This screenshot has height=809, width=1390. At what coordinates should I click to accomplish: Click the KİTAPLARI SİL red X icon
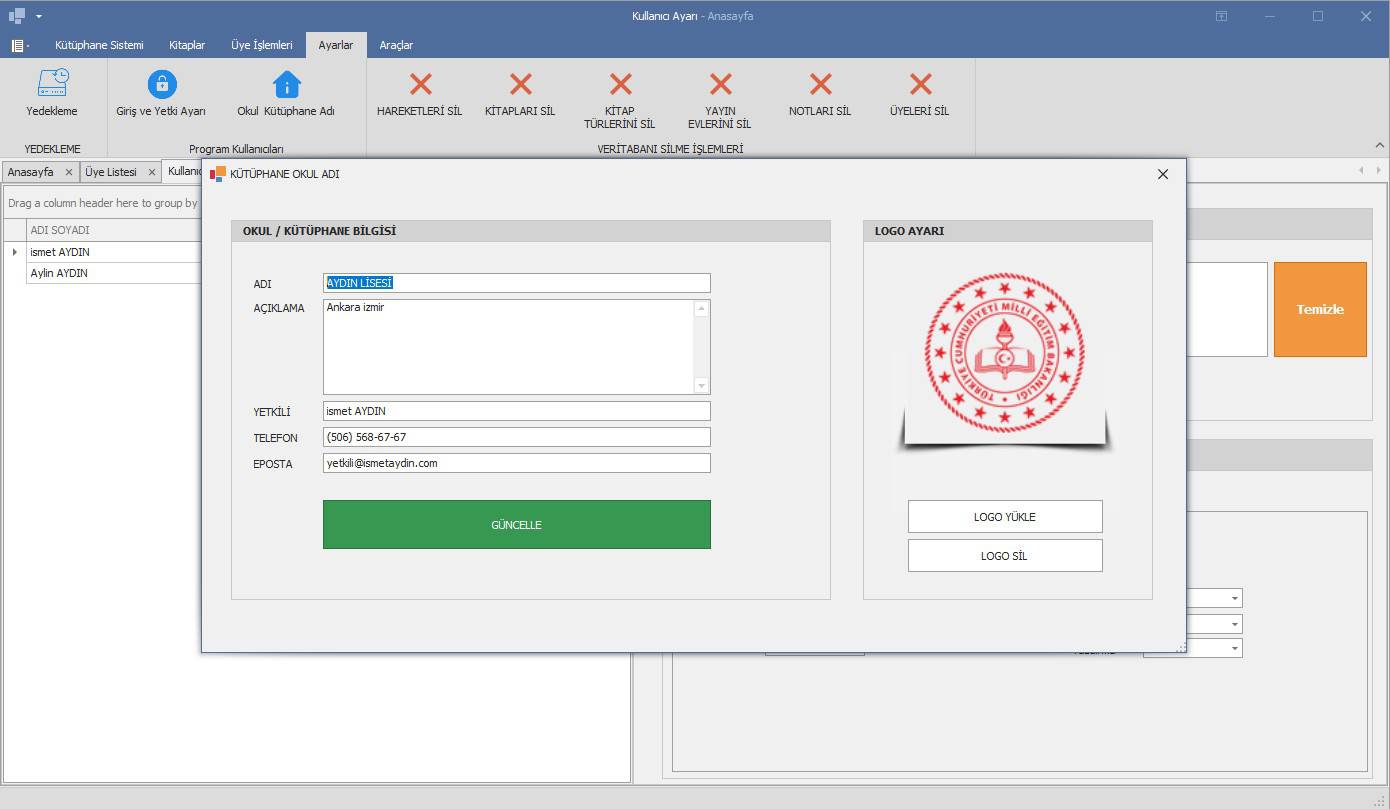[520, 84]
